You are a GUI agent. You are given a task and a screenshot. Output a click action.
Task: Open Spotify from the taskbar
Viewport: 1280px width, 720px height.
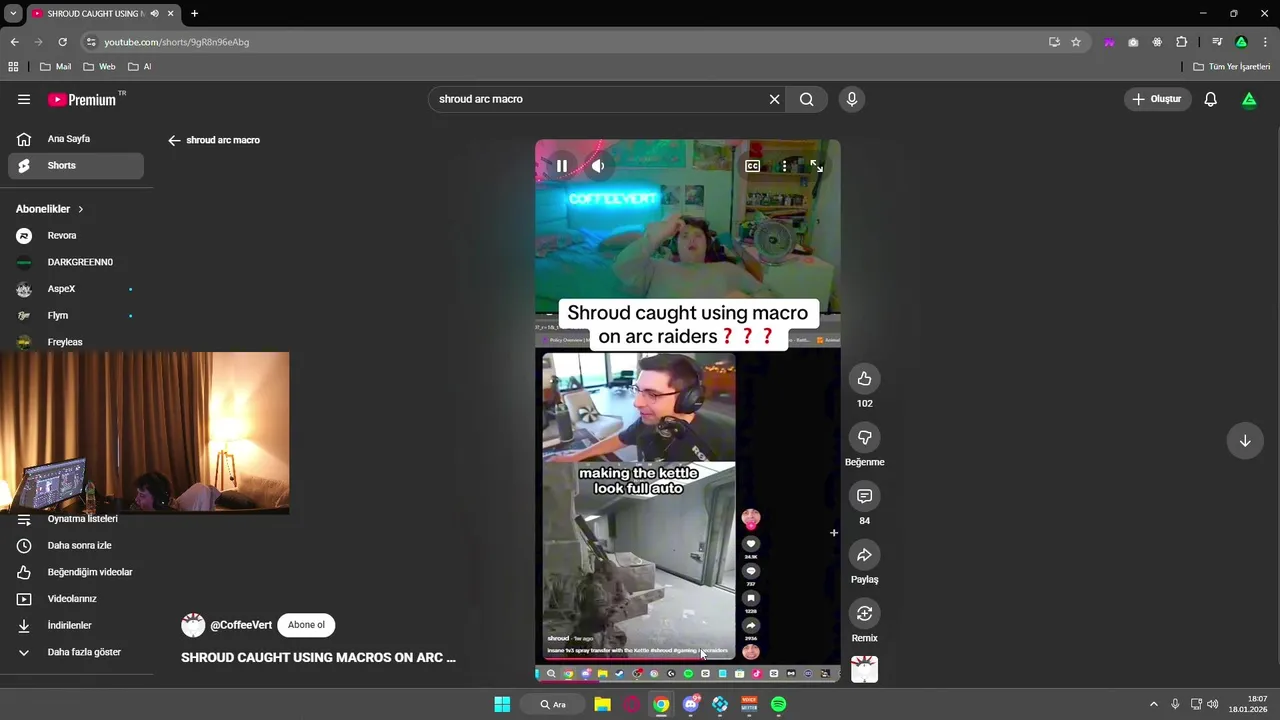[778, 705]
